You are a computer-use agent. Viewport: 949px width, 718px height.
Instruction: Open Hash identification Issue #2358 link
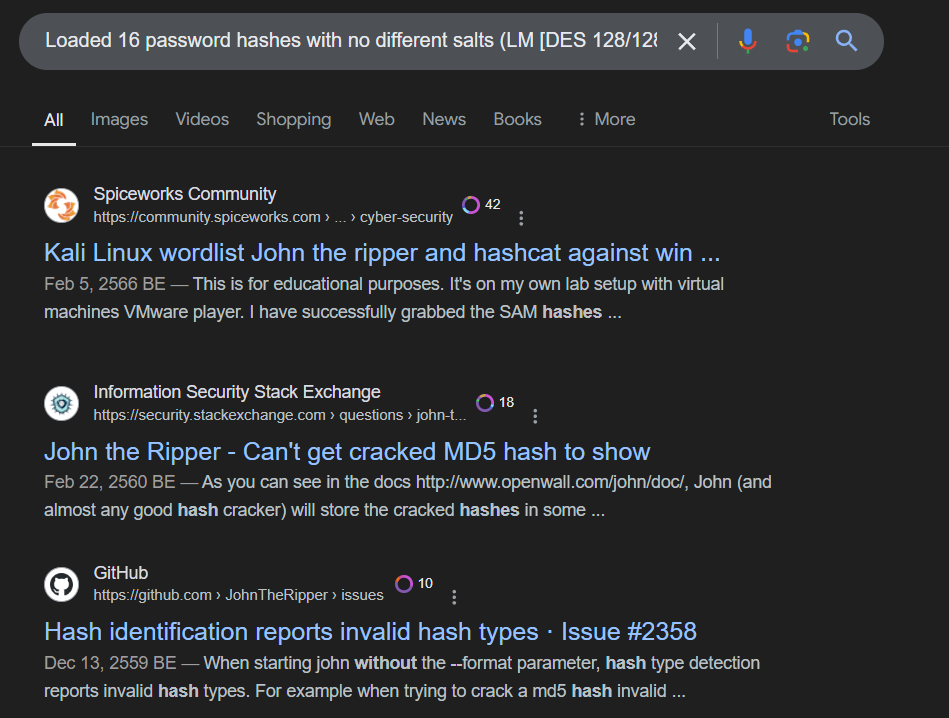click(370, 632)
